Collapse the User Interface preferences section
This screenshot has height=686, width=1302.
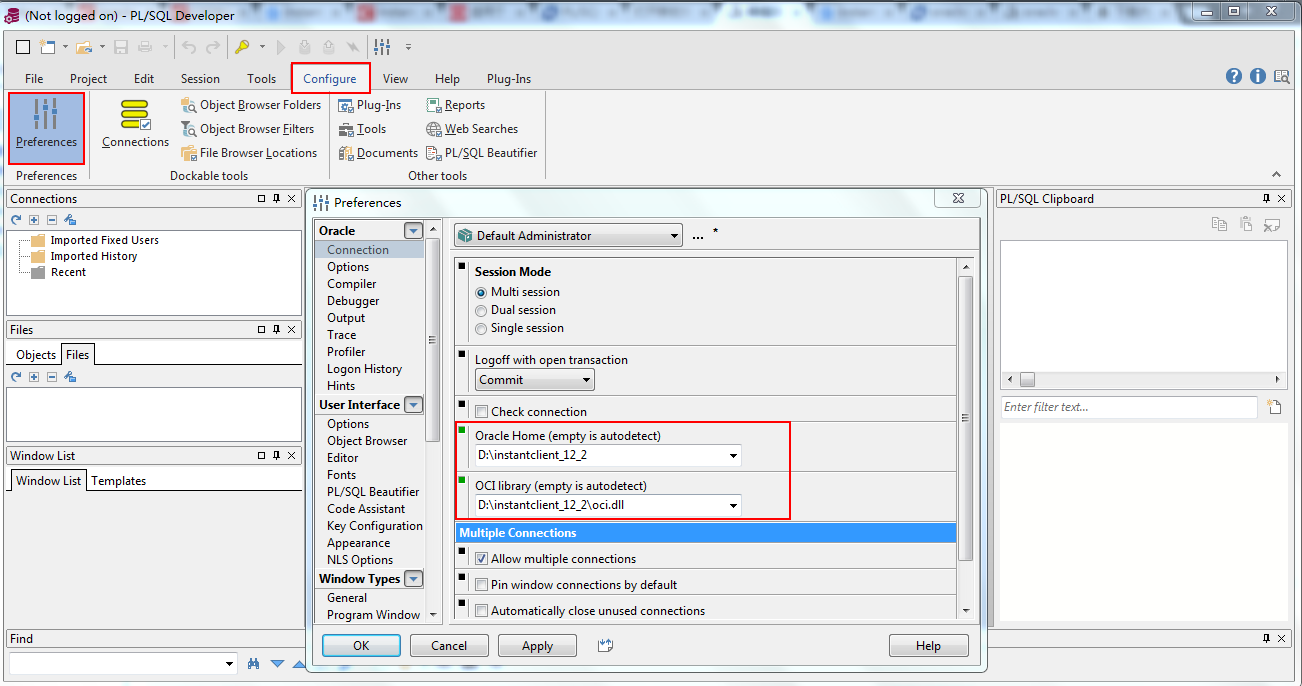pyautogui.click(x=413, y=405)
